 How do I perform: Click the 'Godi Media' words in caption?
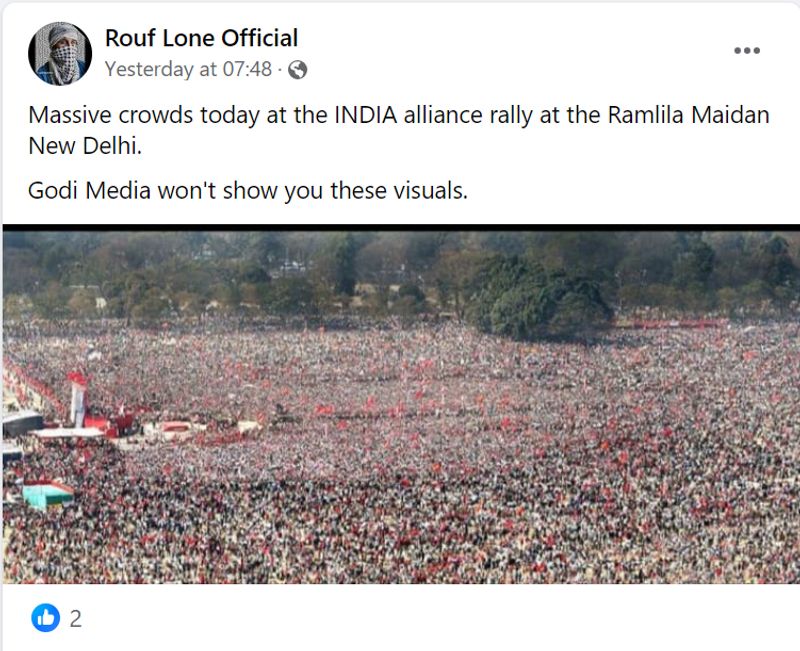pos(89,190)
